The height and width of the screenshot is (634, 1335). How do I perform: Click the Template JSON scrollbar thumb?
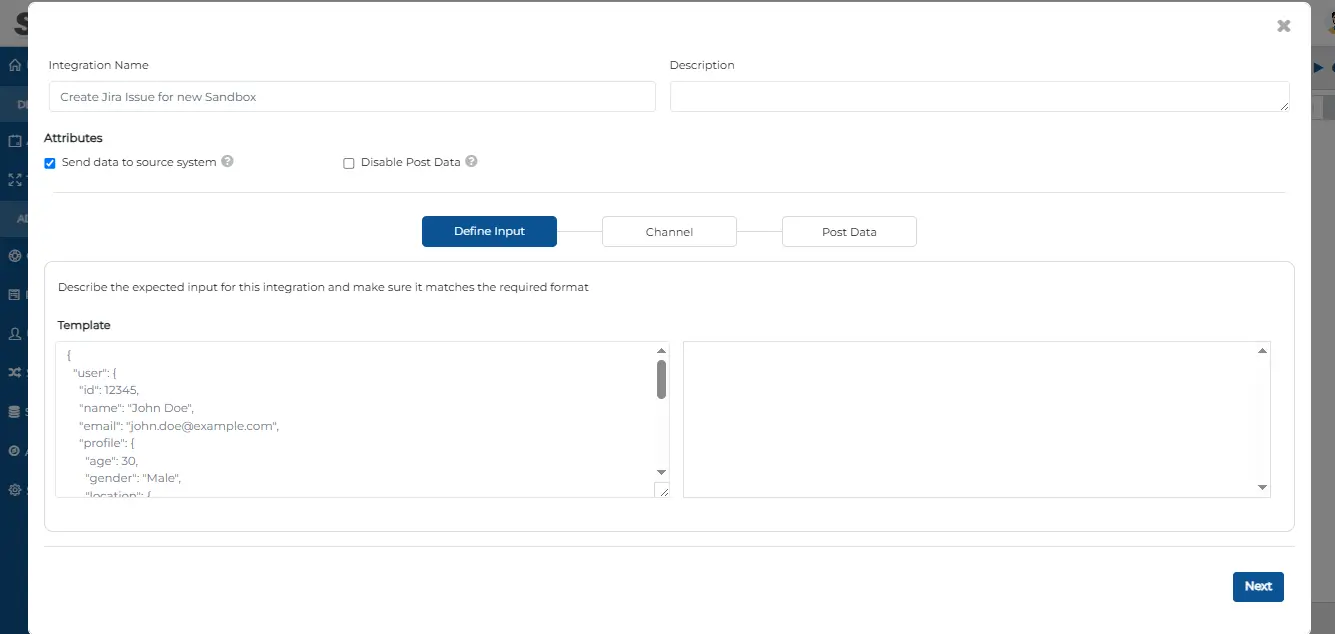point(661,380)
